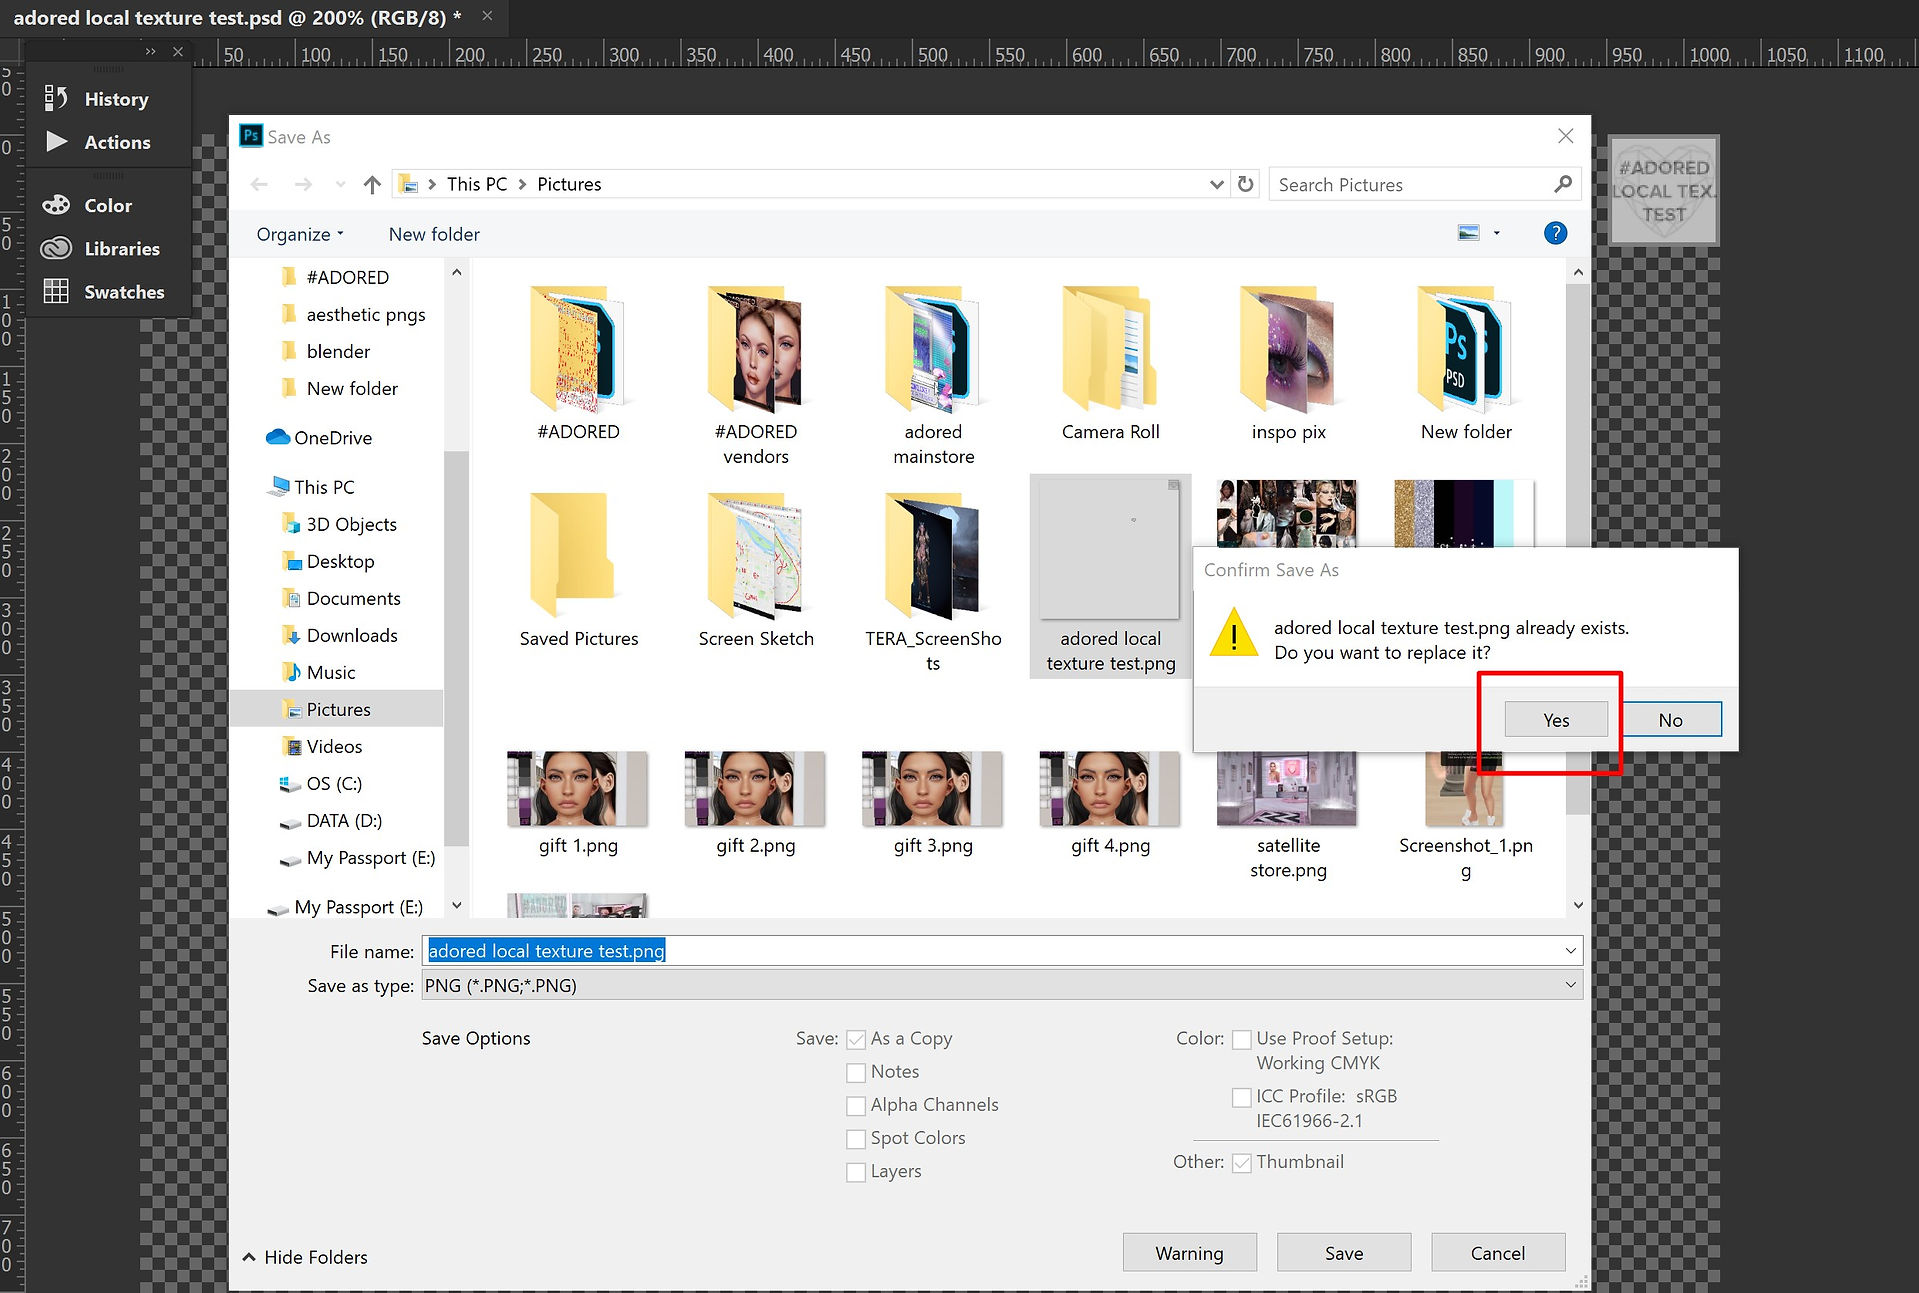Click the search magnifier icon
This screenshot has height=1293, width=1919.
(1563, 184)
